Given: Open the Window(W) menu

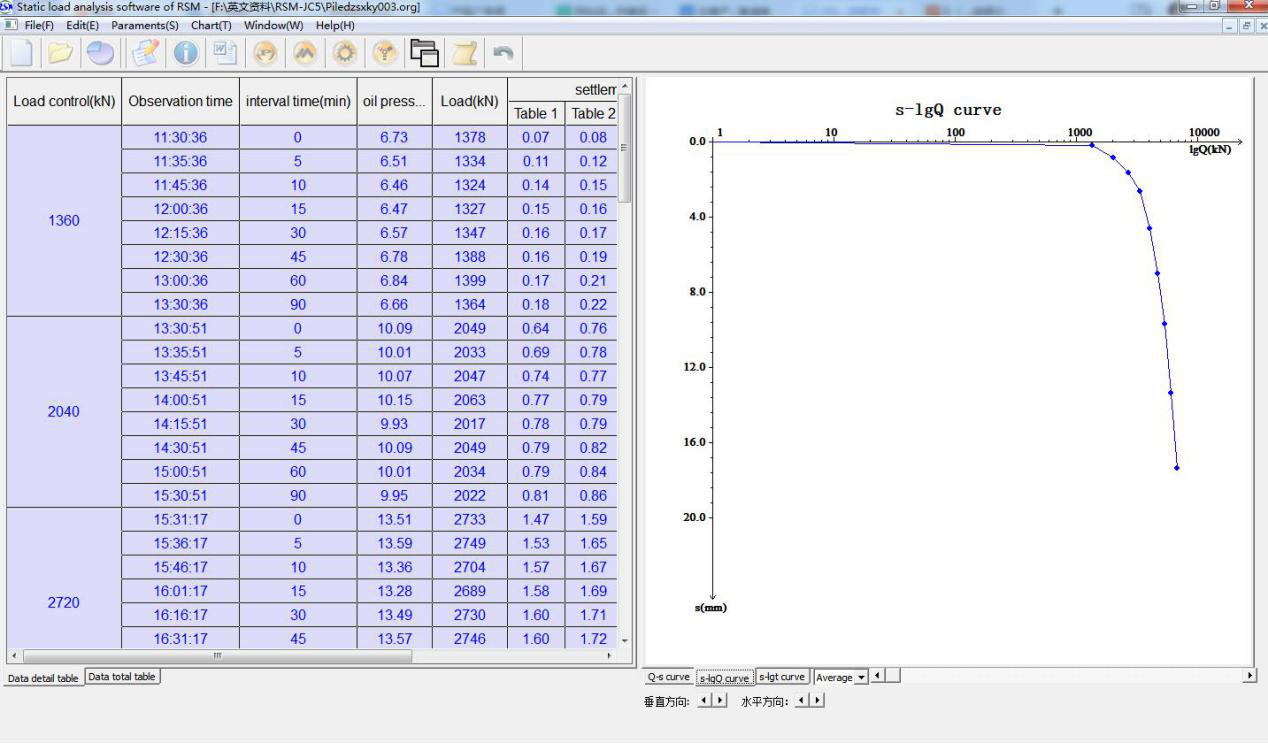Looking at the screenshot, I should click(273, 25).
